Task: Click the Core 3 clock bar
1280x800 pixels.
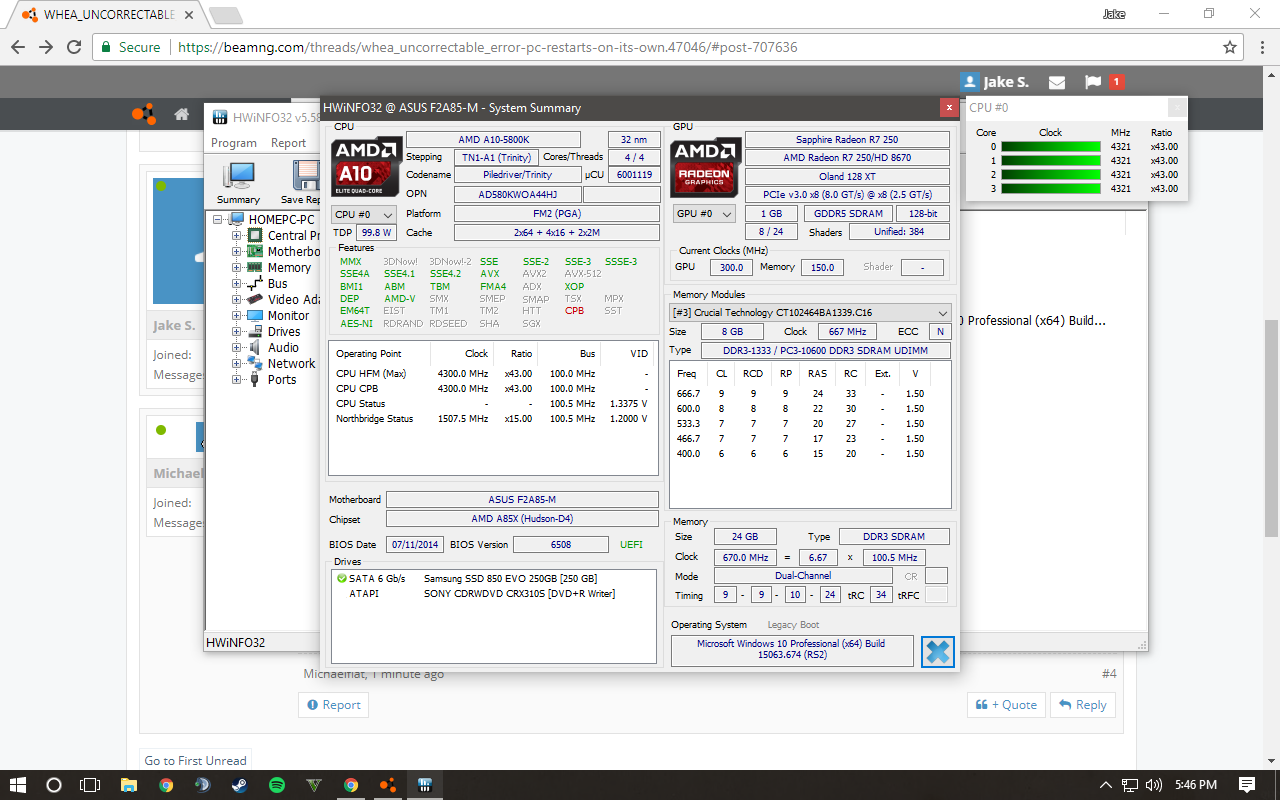Action: click(x=1051, y=189)
